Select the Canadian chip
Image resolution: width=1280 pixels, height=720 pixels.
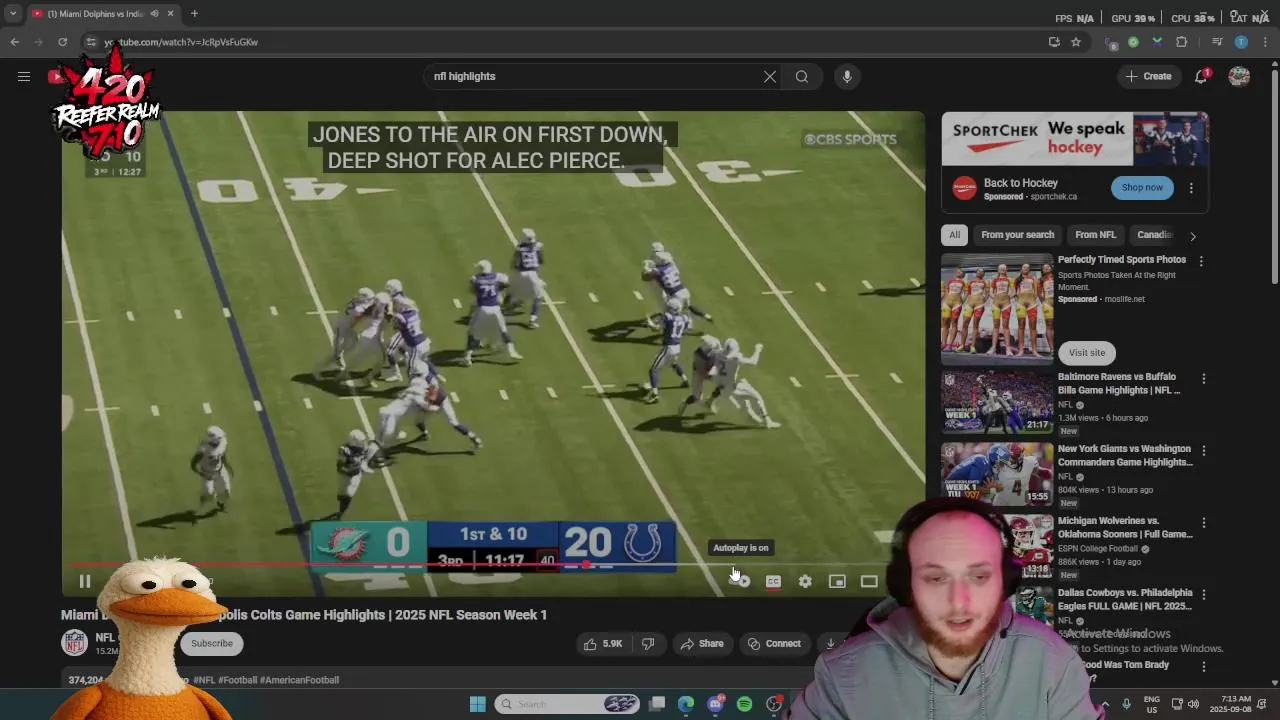coord(1153,235)
